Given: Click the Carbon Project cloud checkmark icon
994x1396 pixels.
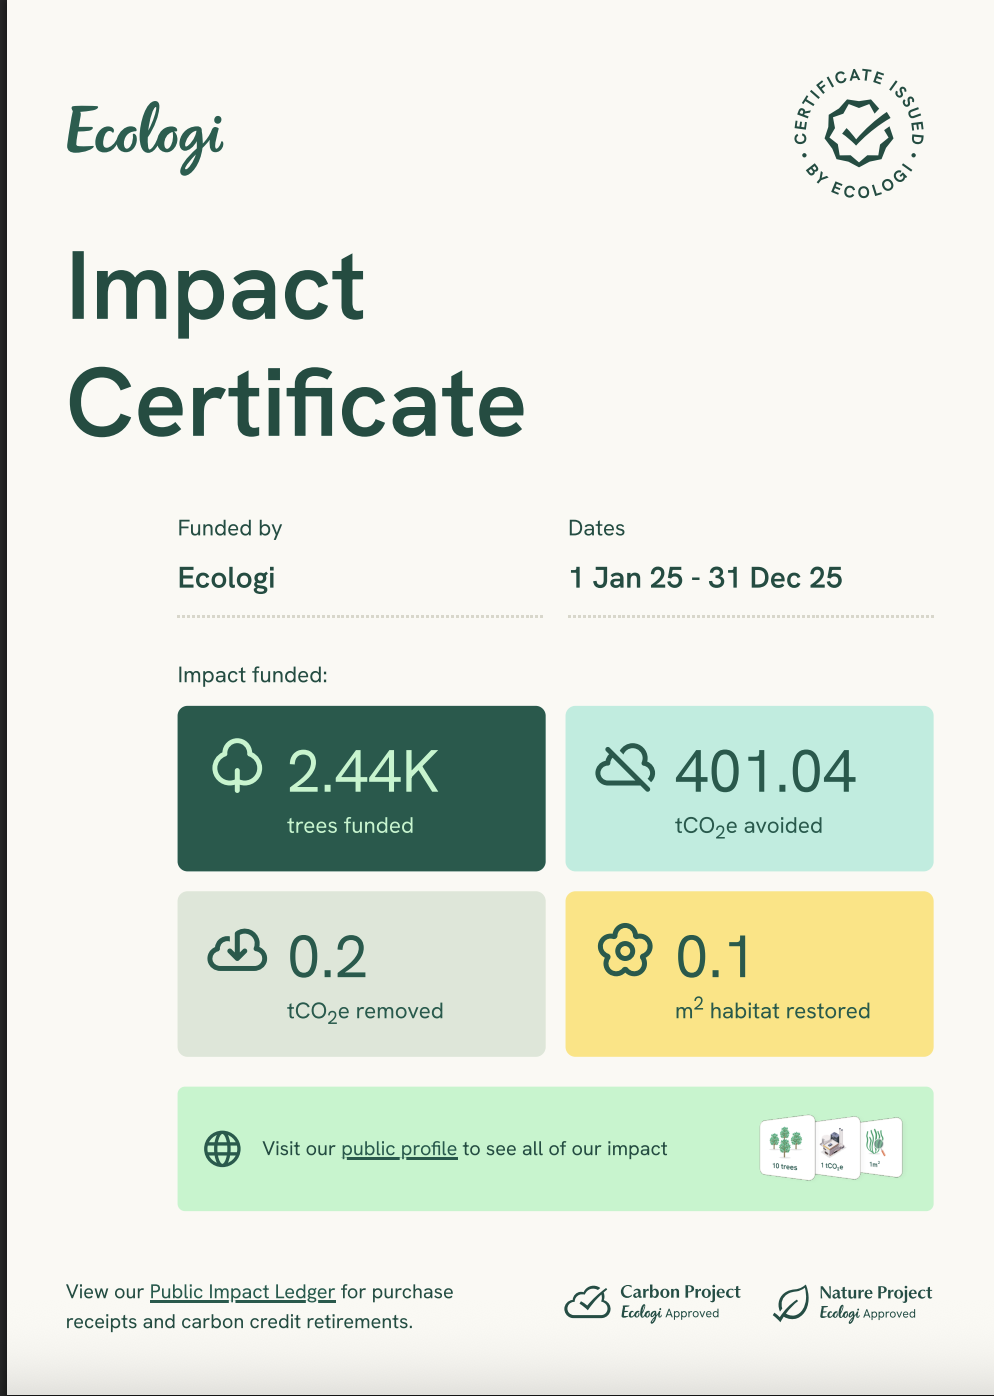Looking at the screenshot, I should pyautogui.click(x=587, y=1303).
